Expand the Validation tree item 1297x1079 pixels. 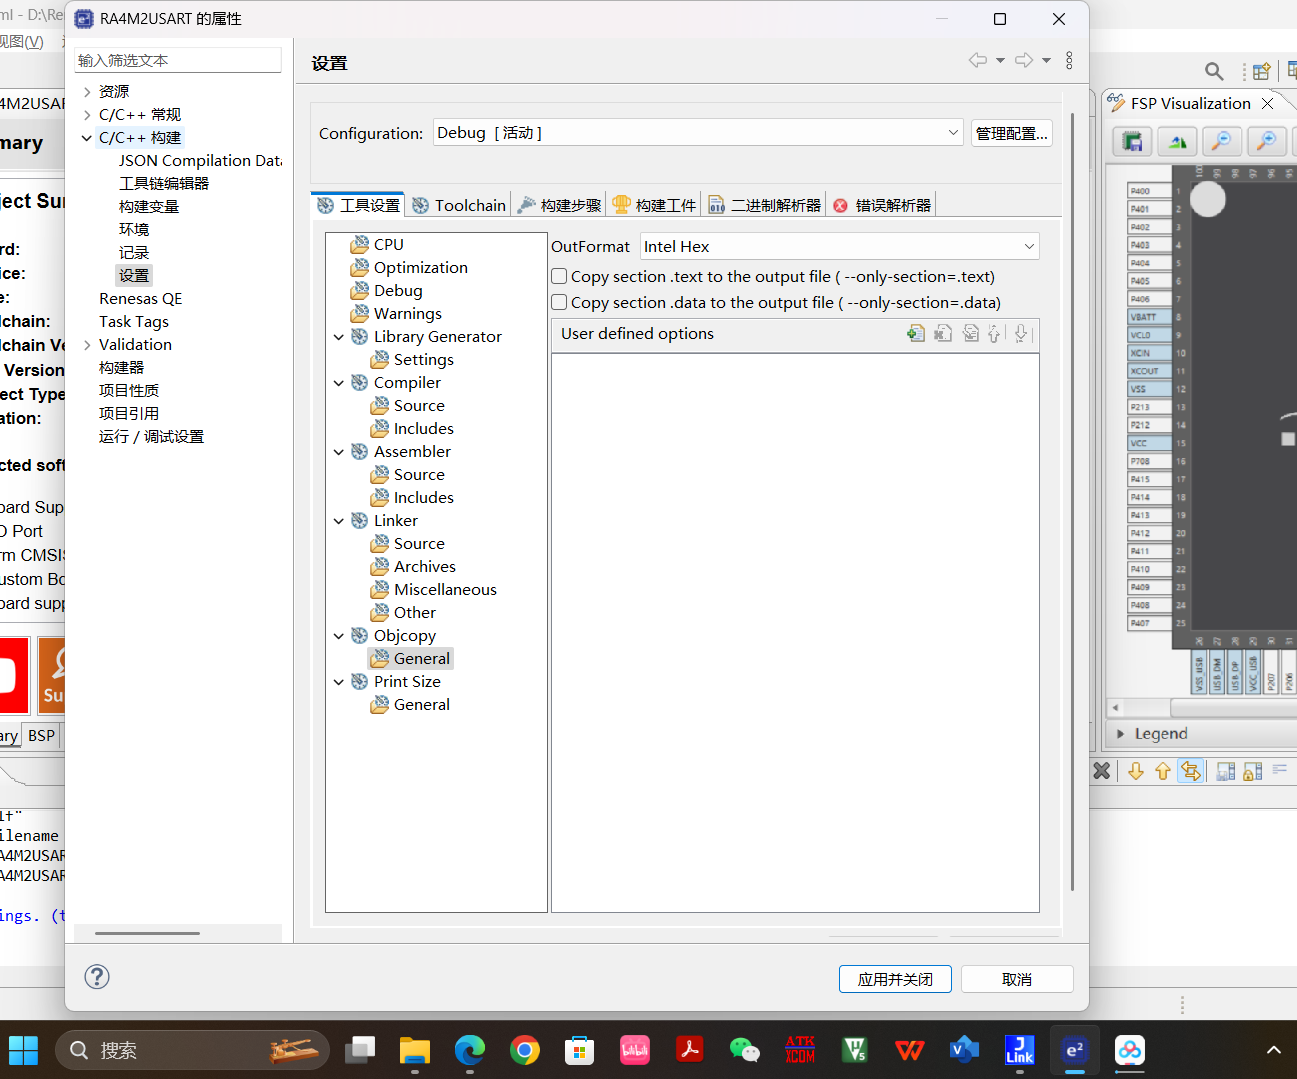pyautogui.click(x=87, y=345)
